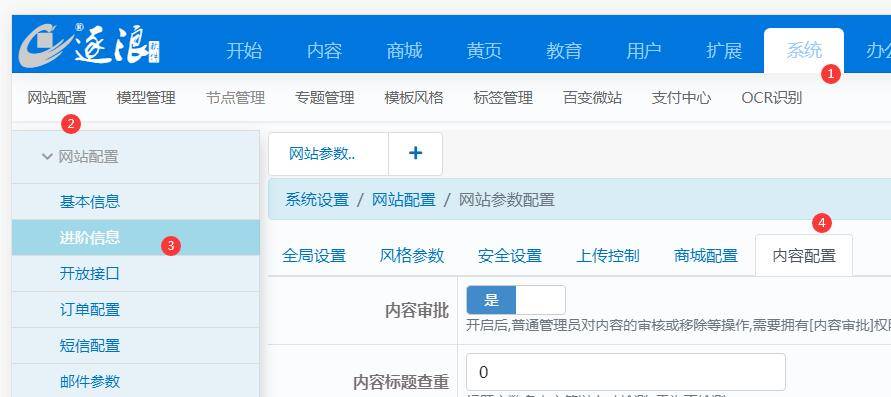Select the 系统 top menu tab
Image resolution: width=891 pixels, height=397 pixels.
point(803,51)
